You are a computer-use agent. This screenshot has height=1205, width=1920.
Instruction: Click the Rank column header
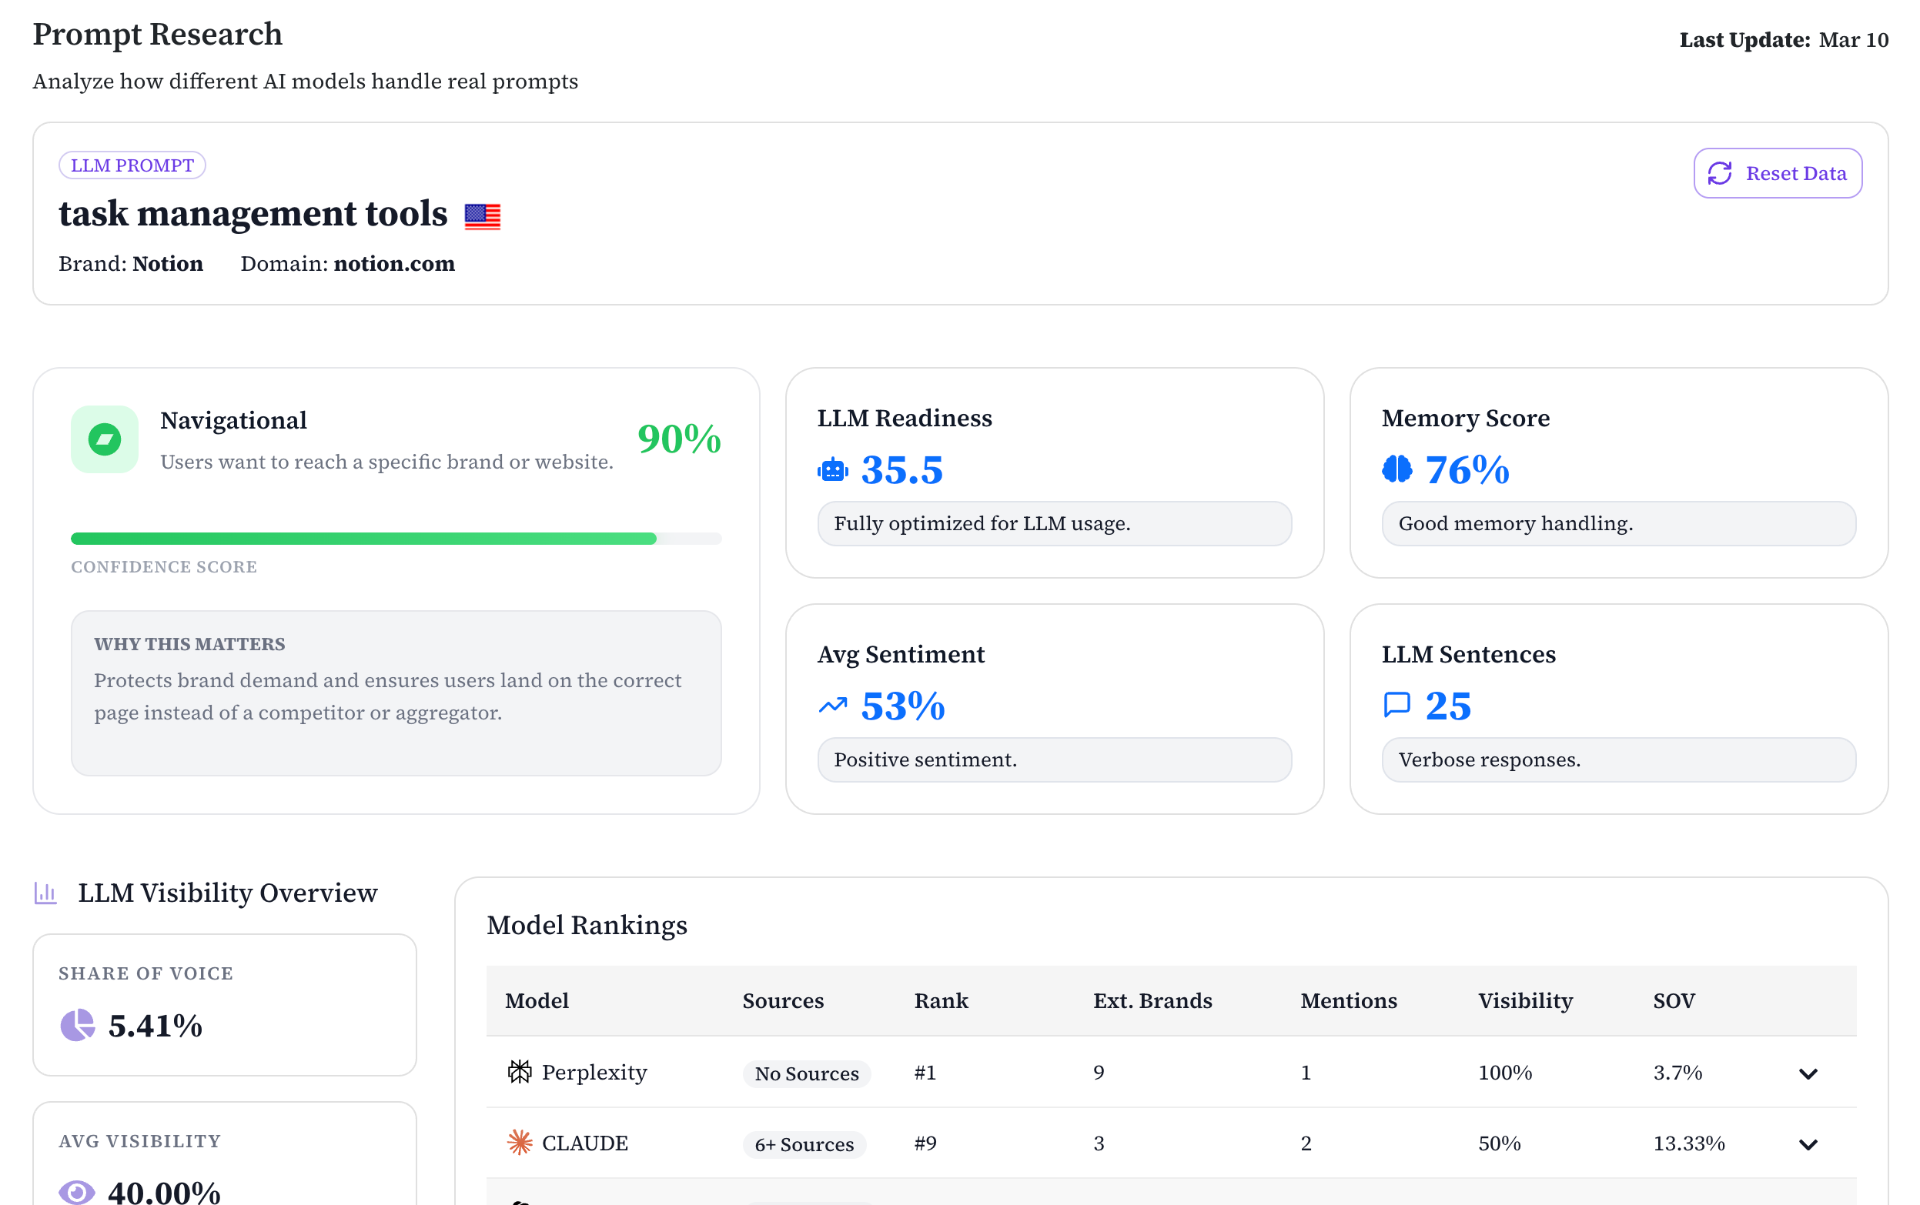coord(941,1001)
